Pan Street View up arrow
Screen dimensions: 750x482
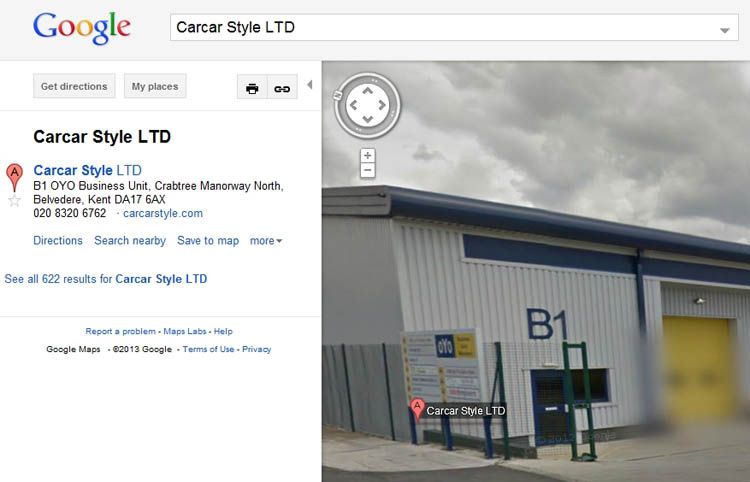[x=367, y=91]
